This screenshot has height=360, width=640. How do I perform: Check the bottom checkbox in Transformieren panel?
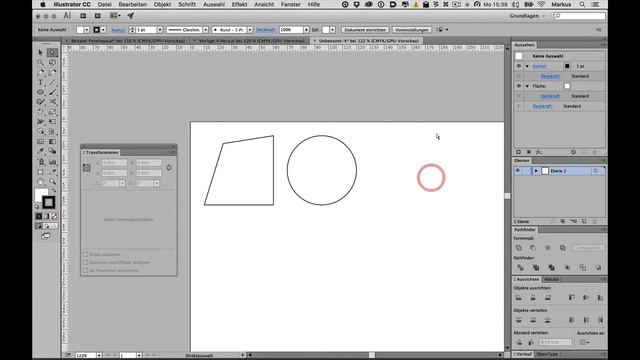(86, 270)
